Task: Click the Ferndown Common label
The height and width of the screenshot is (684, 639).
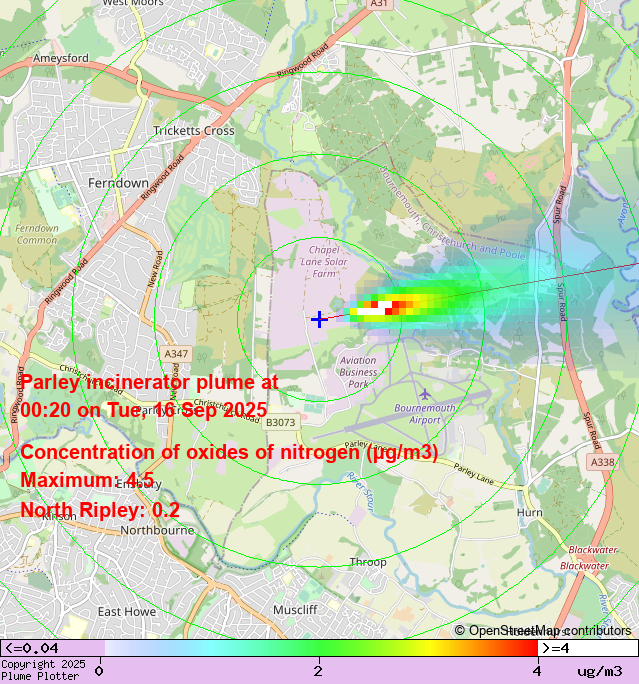Action: [37, 234]
